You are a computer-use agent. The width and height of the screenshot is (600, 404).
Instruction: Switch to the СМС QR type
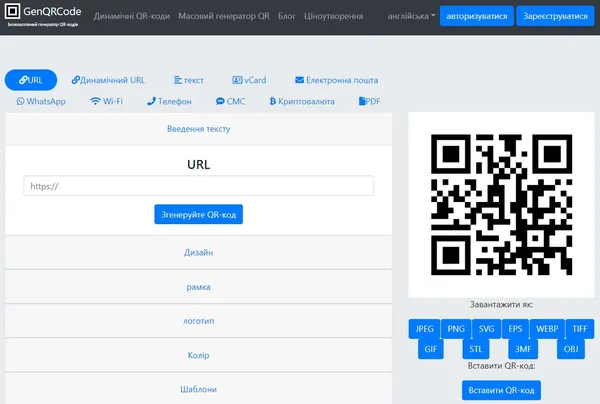tap(230, 101)
